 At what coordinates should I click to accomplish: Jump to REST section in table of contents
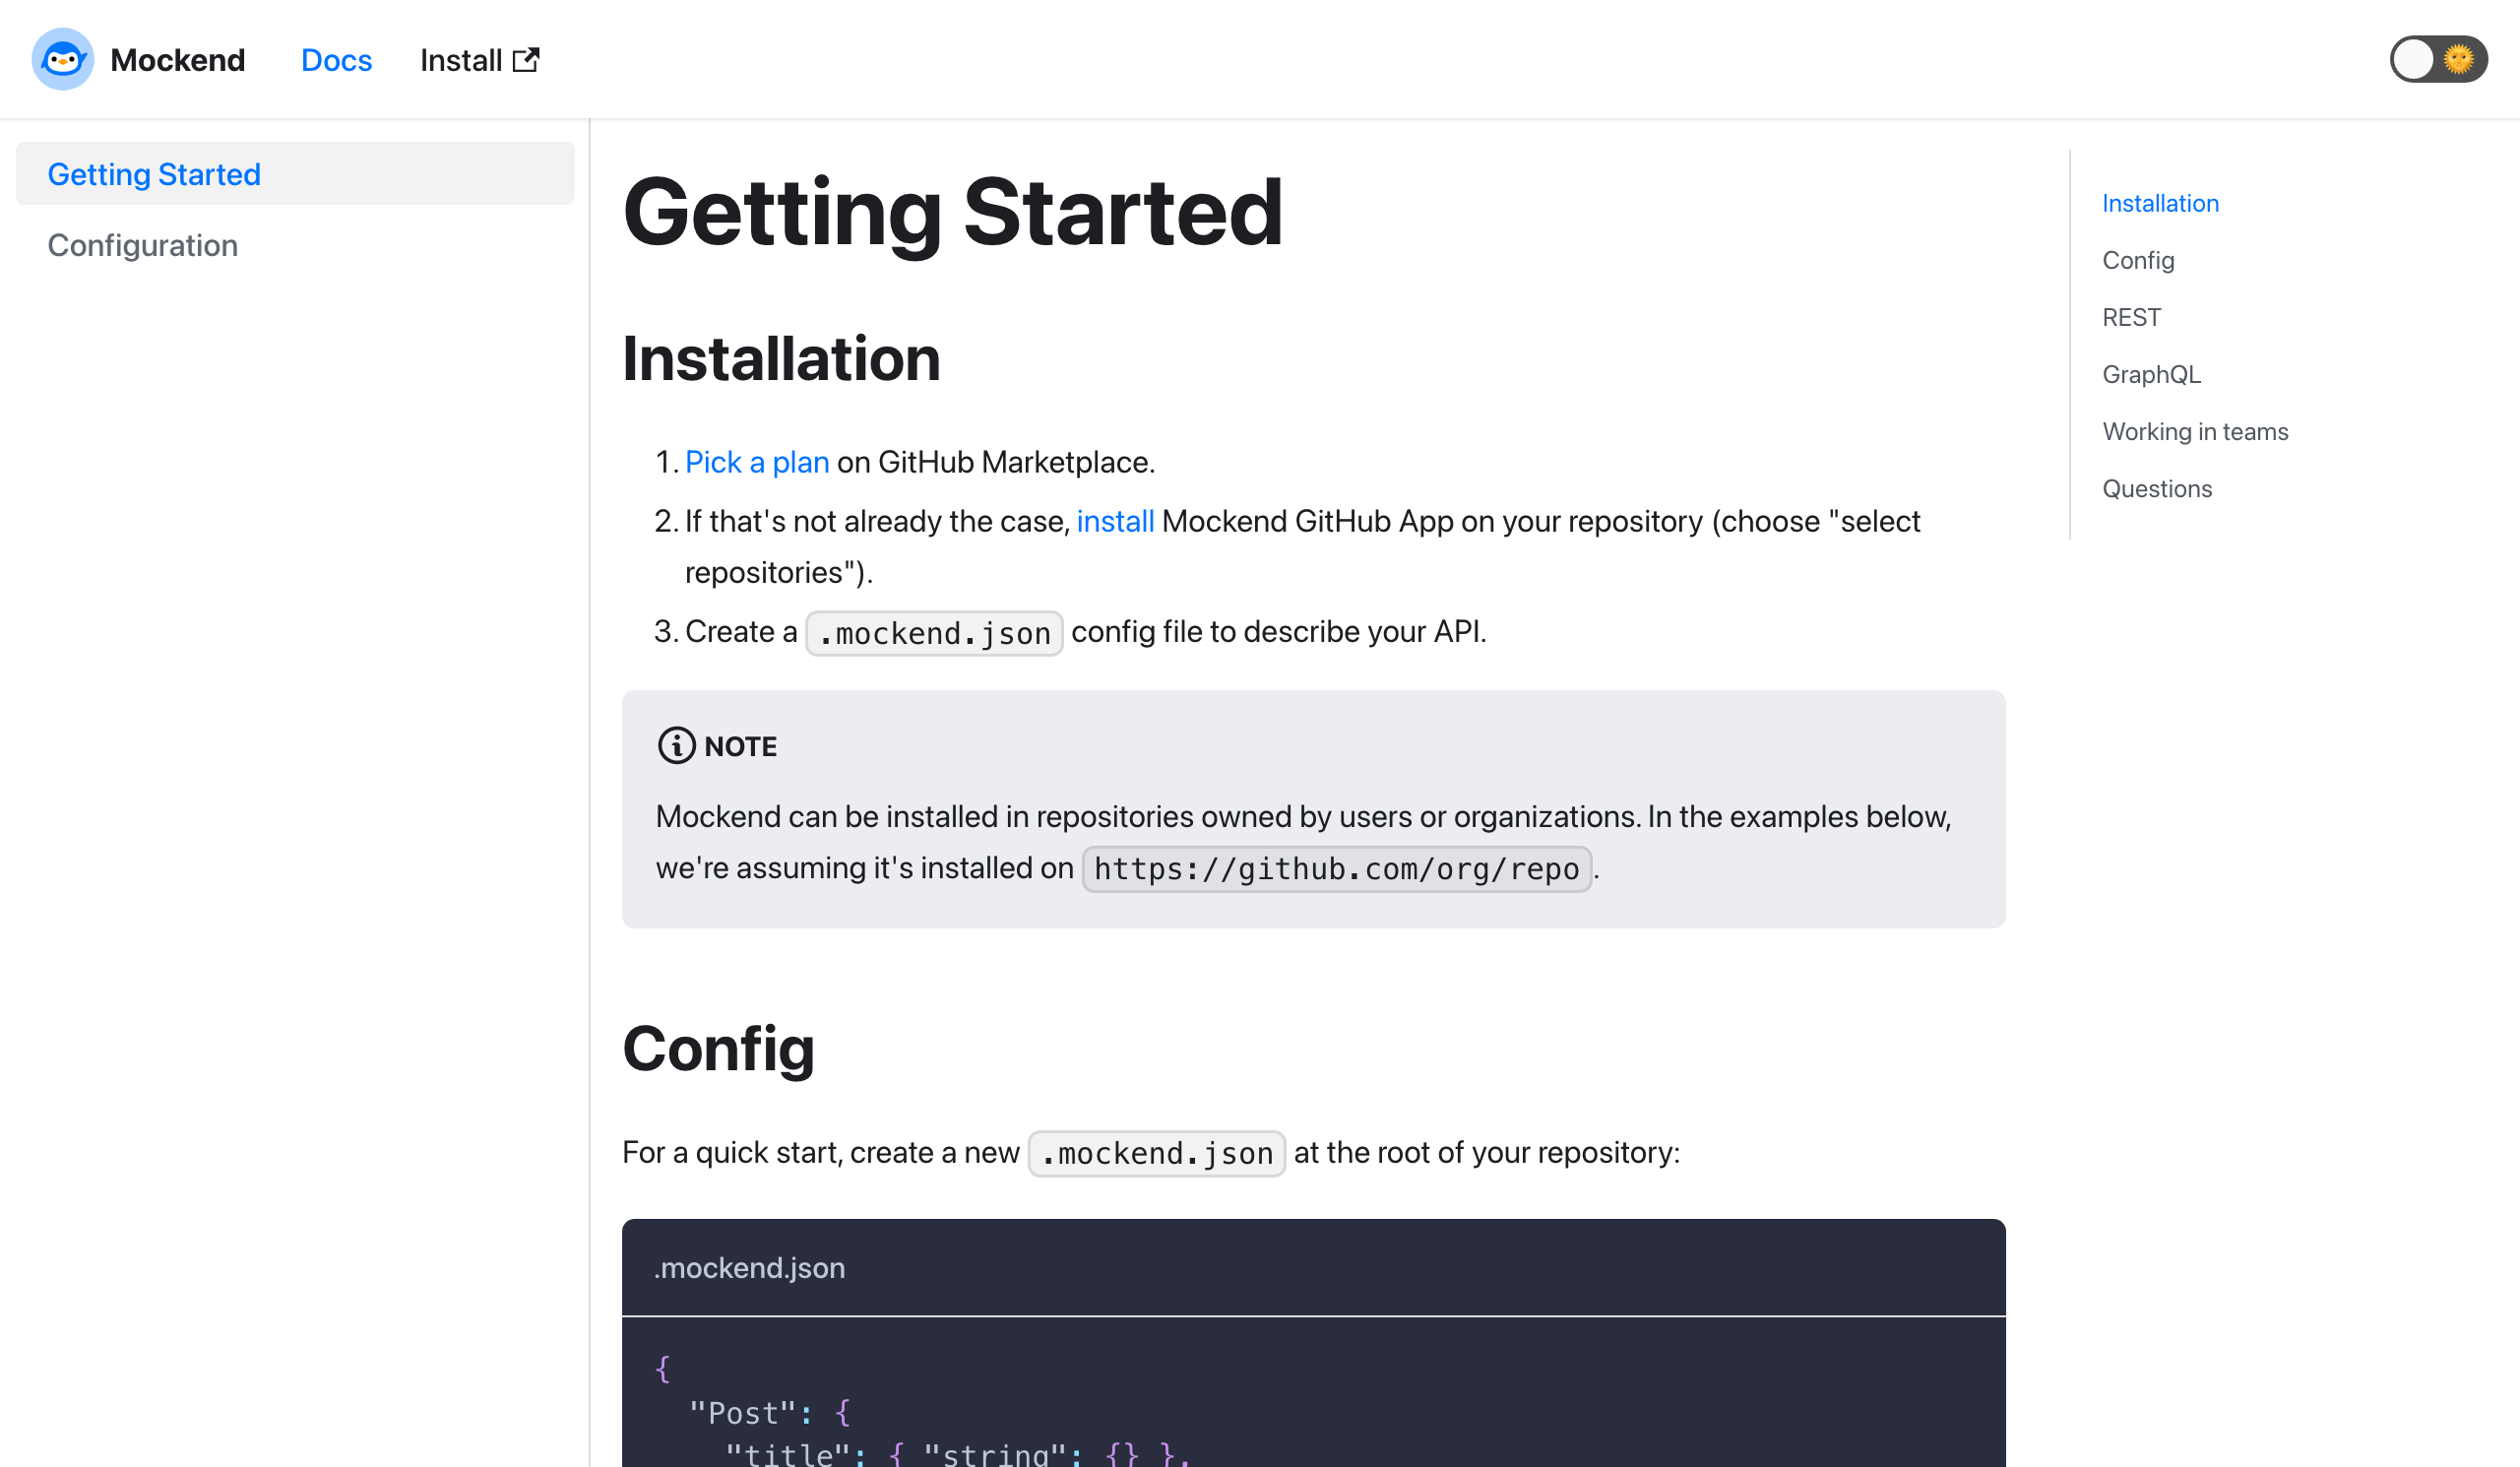coord(2131,317)
